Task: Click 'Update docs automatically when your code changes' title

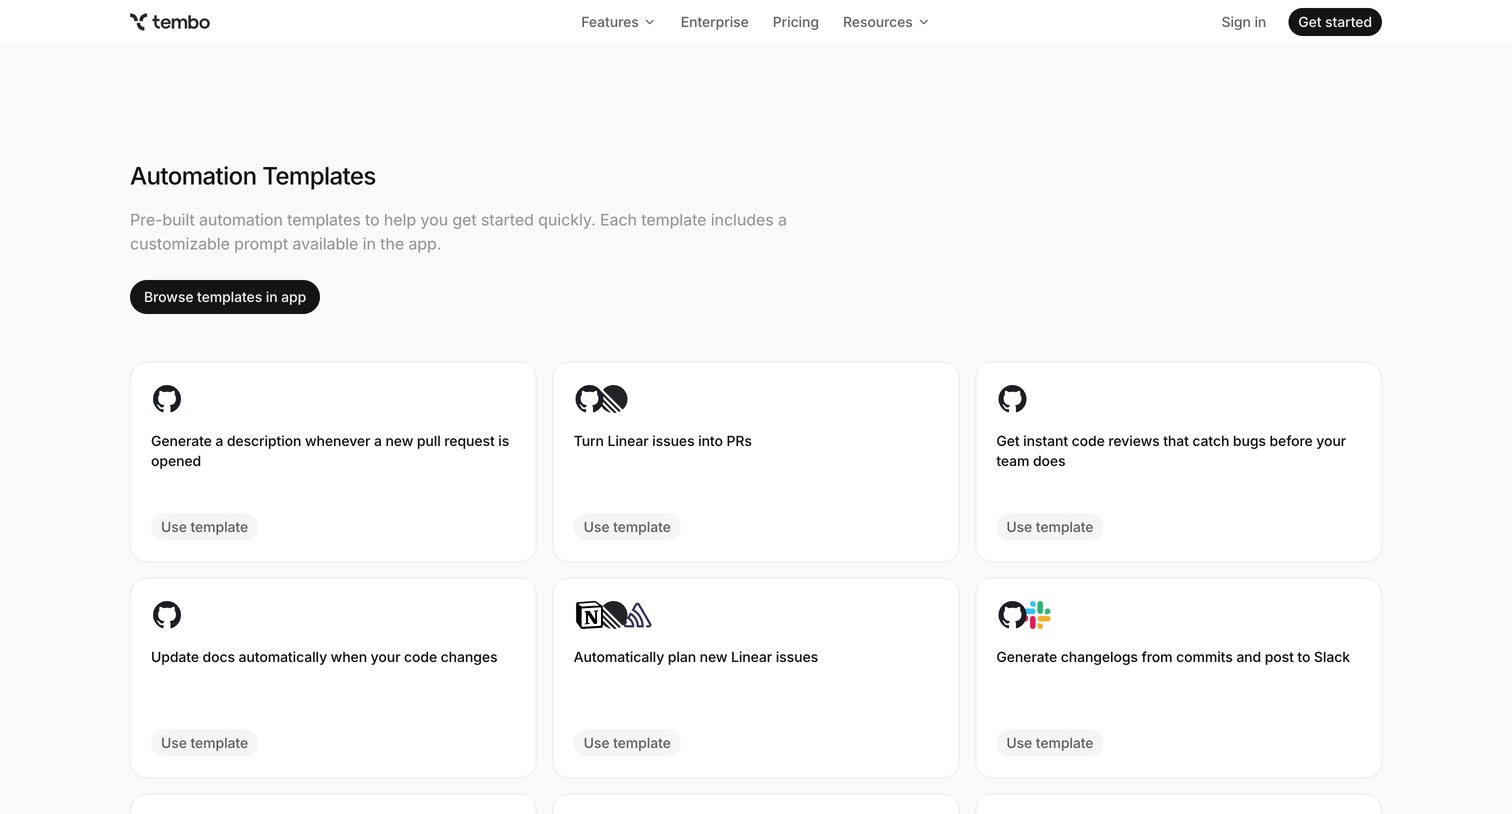Action: tap(324, 657)
